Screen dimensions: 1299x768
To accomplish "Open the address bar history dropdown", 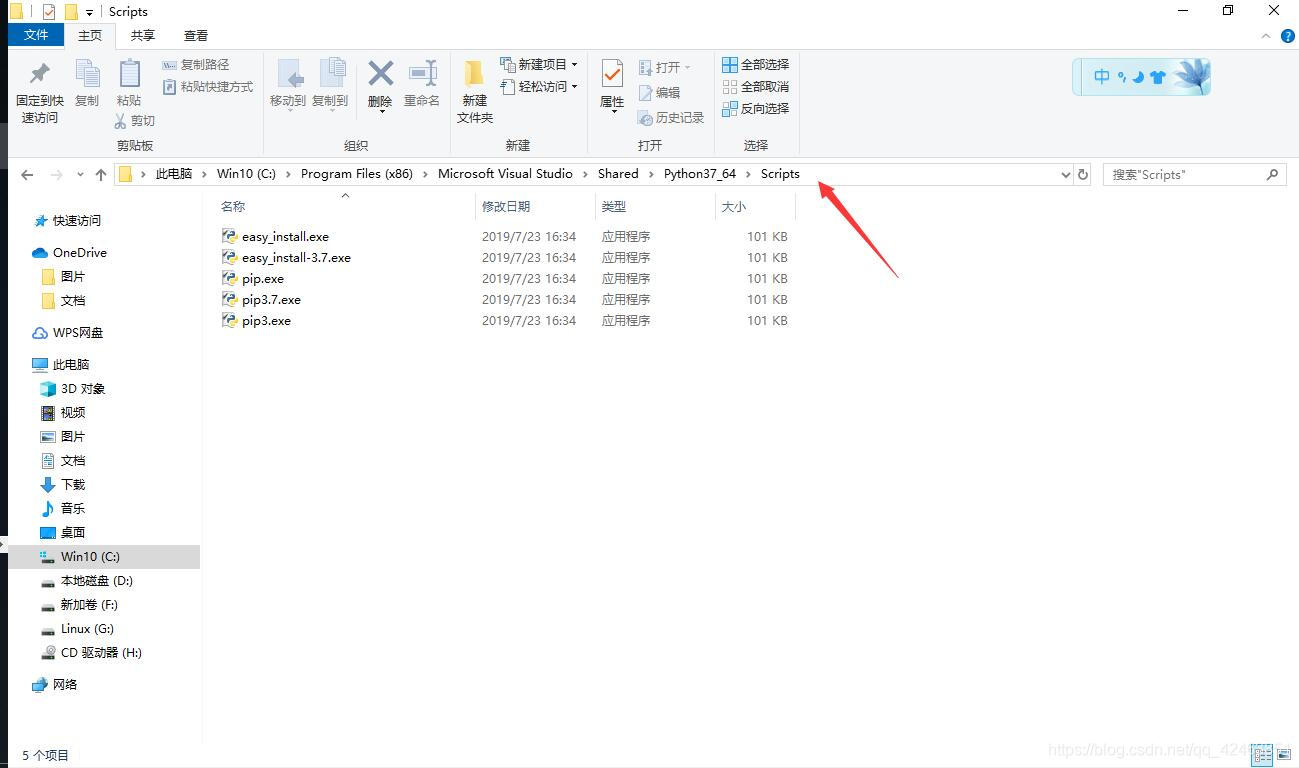I will tap(1064, 174).
